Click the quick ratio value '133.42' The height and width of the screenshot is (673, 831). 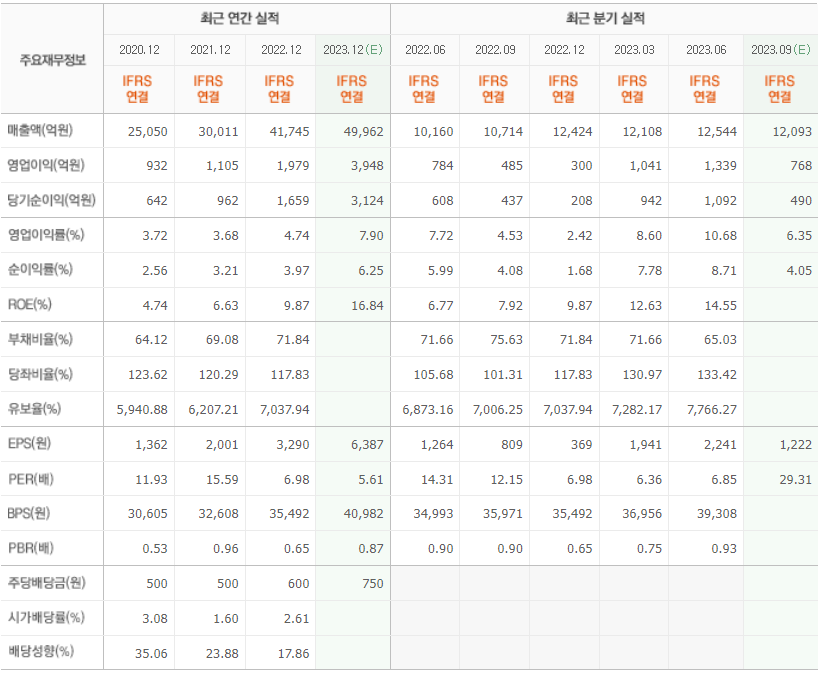717,375
